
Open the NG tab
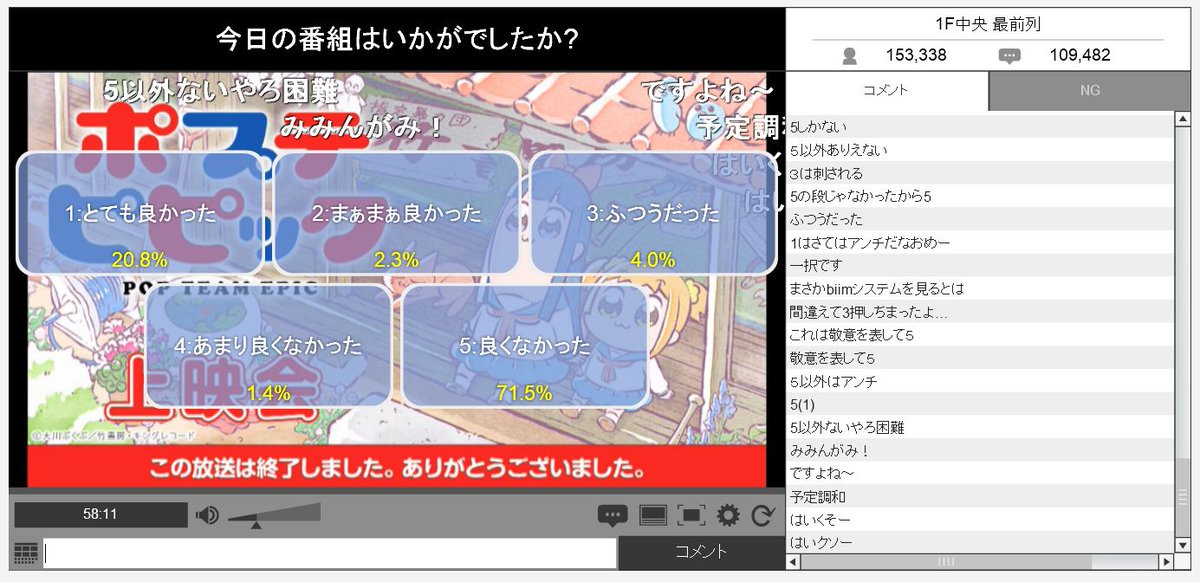1089,90
